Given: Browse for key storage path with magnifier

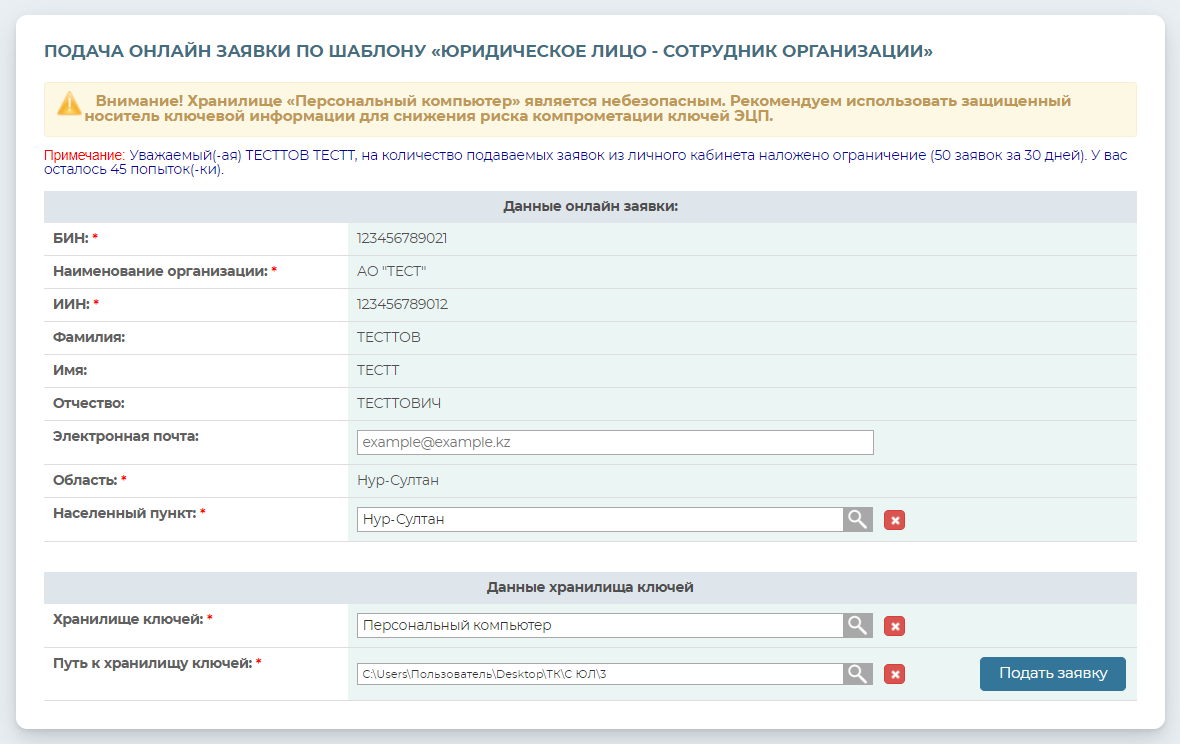Looking at the screenshot, I should click(x=858, y=673).
